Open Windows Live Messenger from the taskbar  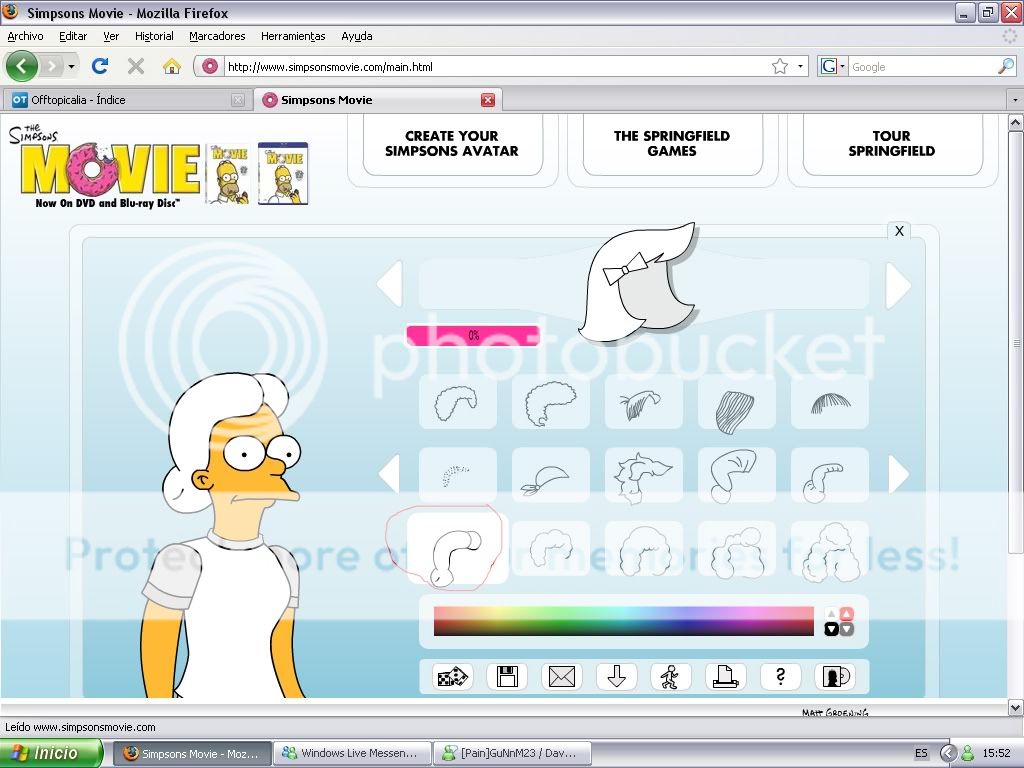click(x=354, y=754)
